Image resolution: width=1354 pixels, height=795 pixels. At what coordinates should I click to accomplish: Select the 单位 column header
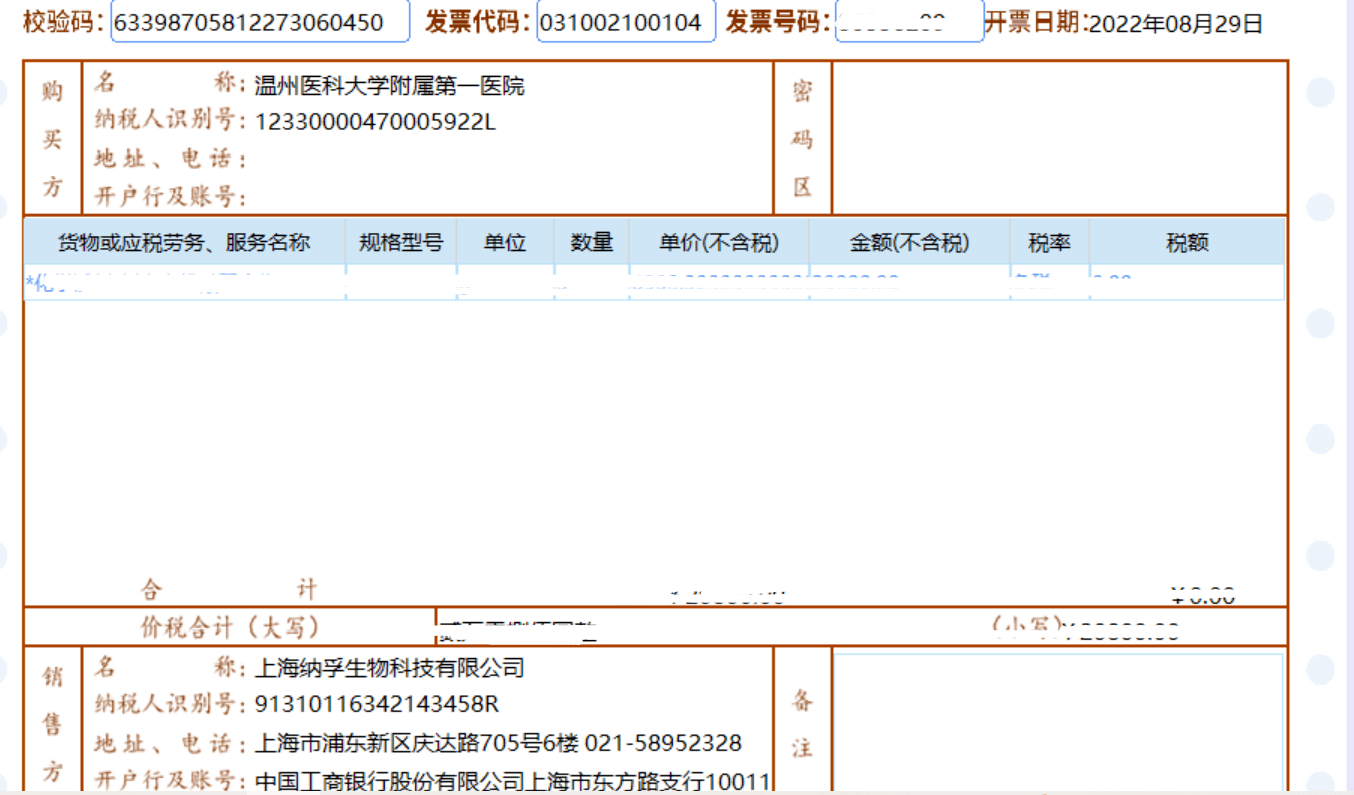(x=505, y=242)
